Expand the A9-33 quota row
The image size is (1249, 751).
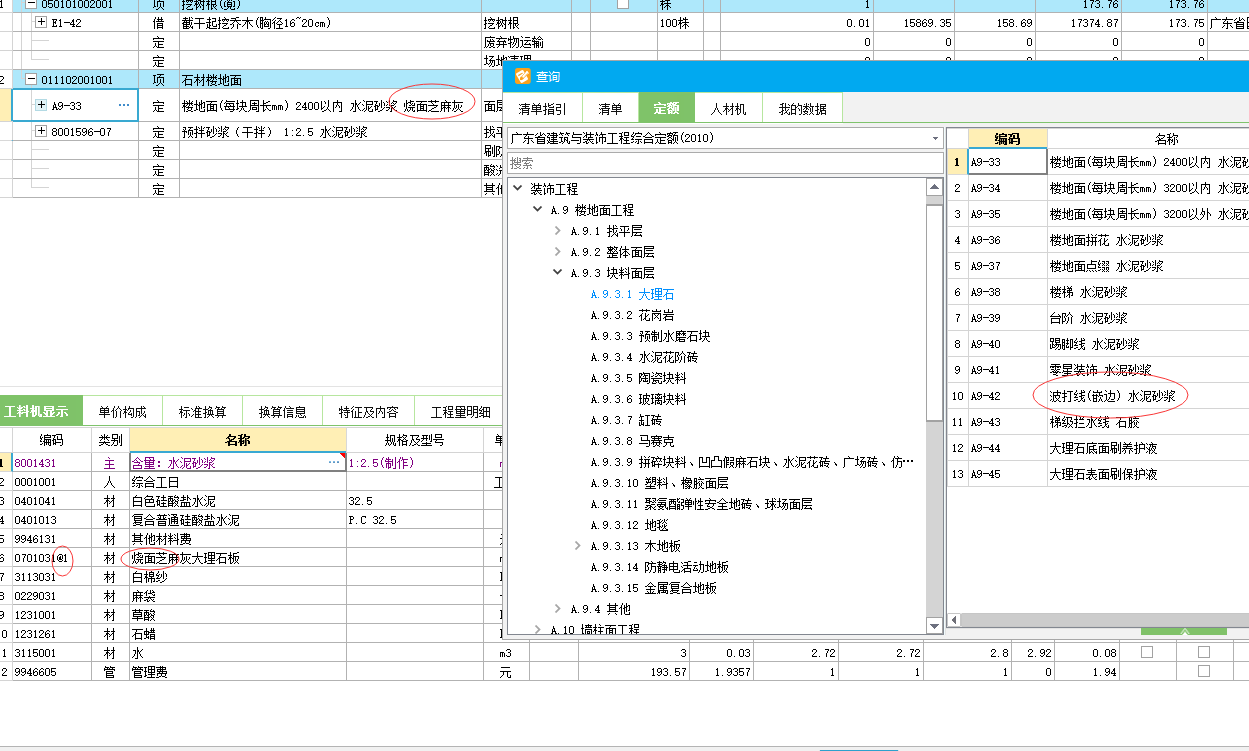point(41,105)
